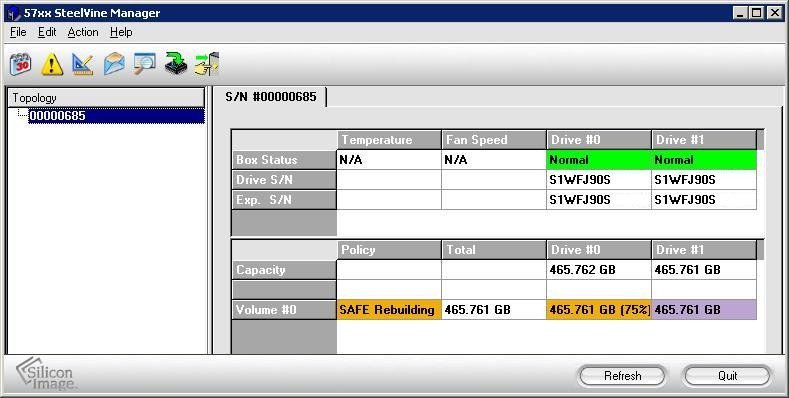
Task: Click the last toolbar icon with hand
Action: [207, 64]
